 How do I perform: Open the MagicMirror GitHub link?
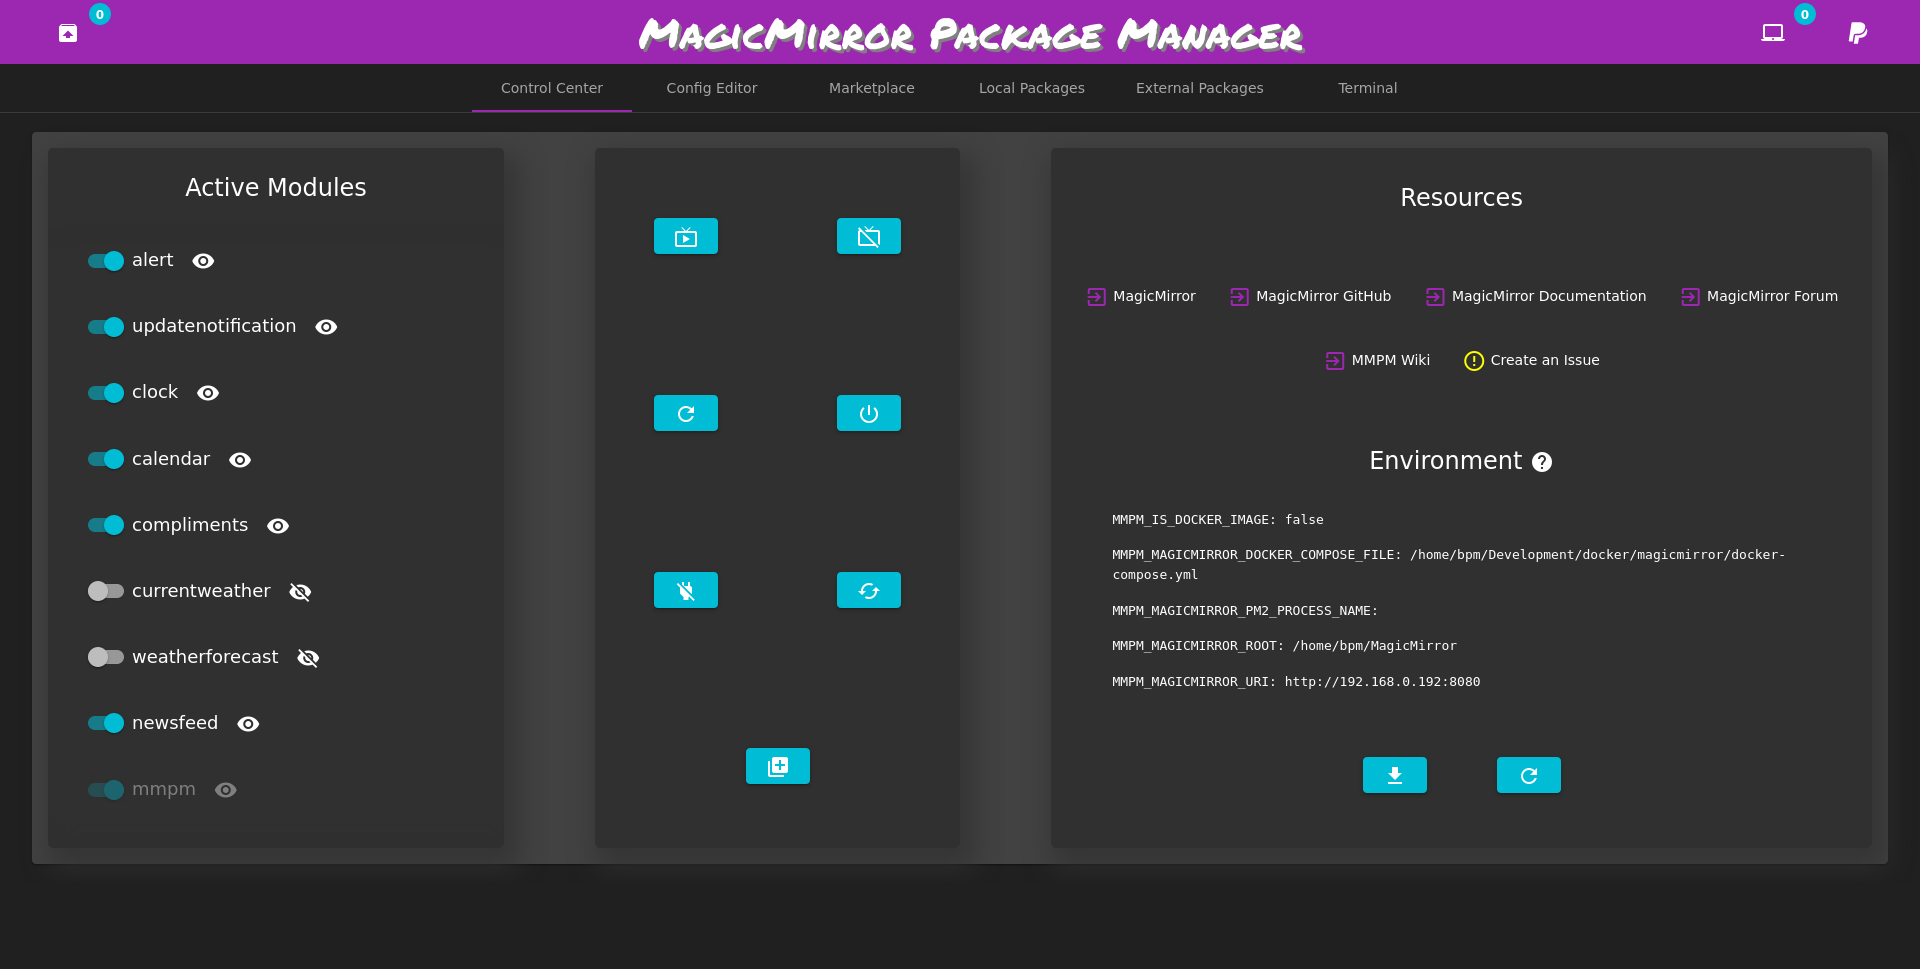point(1323,296)
